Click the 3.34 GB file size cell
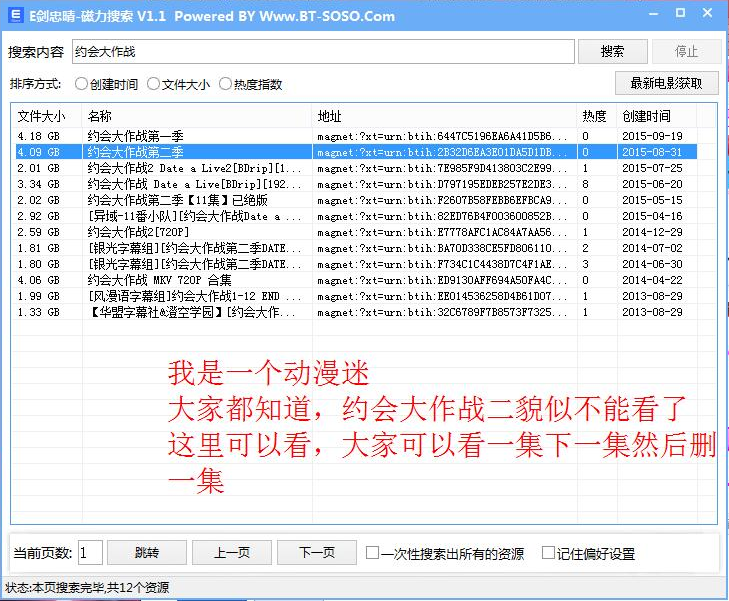Image resolution: width=729 pixels, height=601 pixels. coord(39,184)
